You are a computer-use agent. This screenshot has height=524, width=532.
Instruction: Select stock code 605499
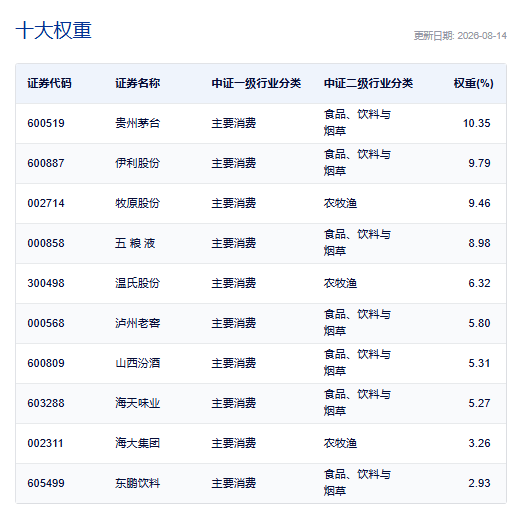[46, 484]
